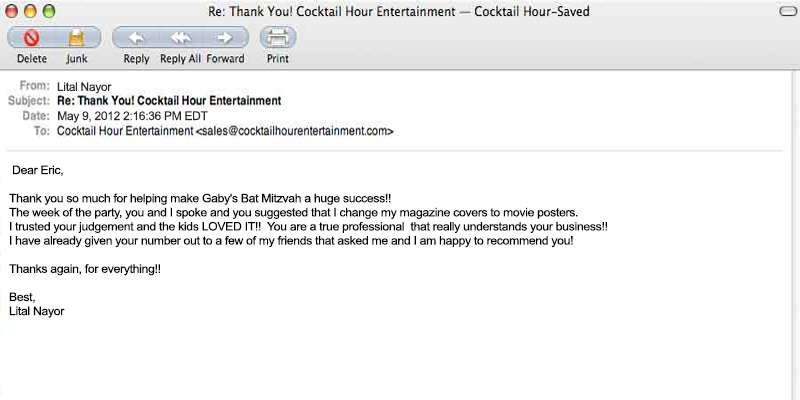Toggle the toolbar with the top-right pill button
800x400 pixels.
[786, 11]
